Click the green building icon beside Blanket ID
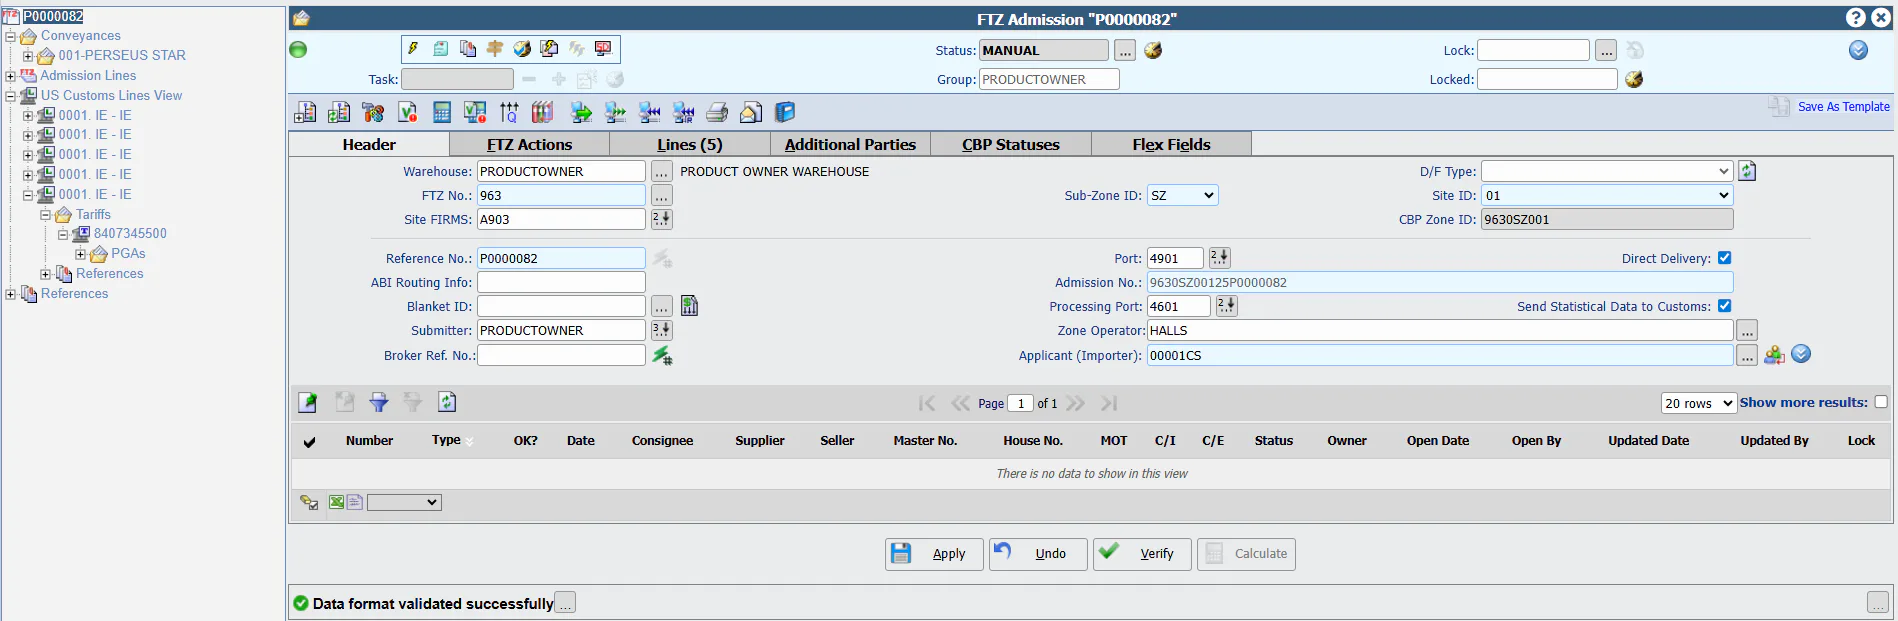Viewport: 1898px width, 621px height. tap(689, 306)
